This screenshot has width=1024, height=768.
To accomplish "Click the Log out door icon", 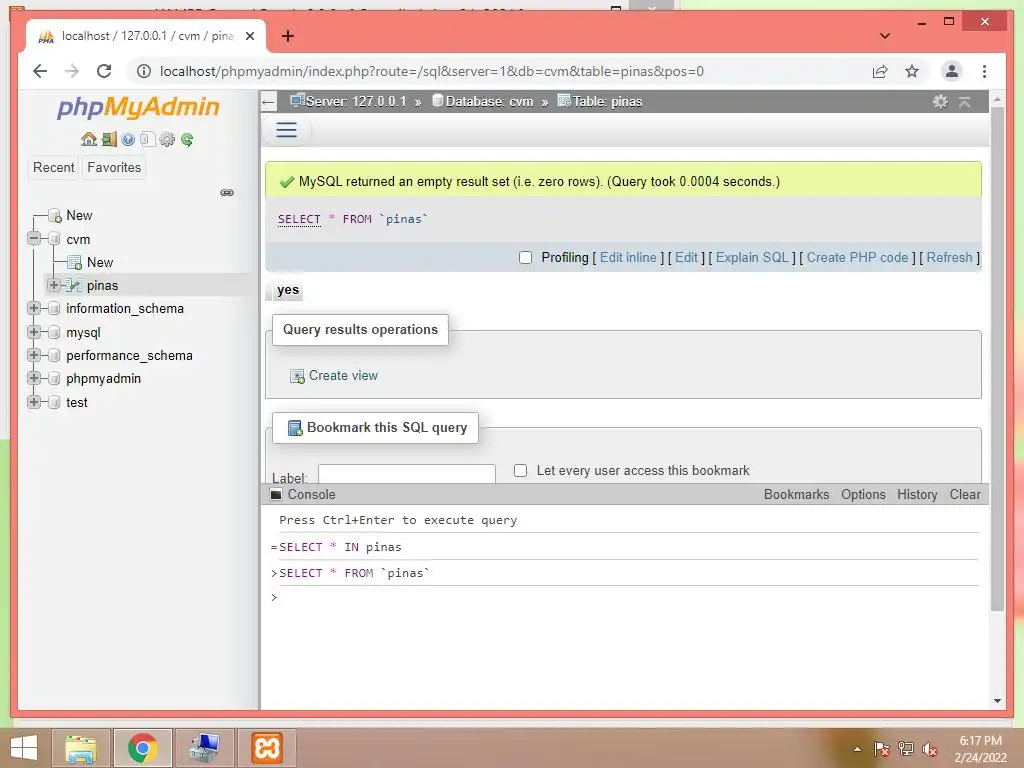I will [109, 139].
